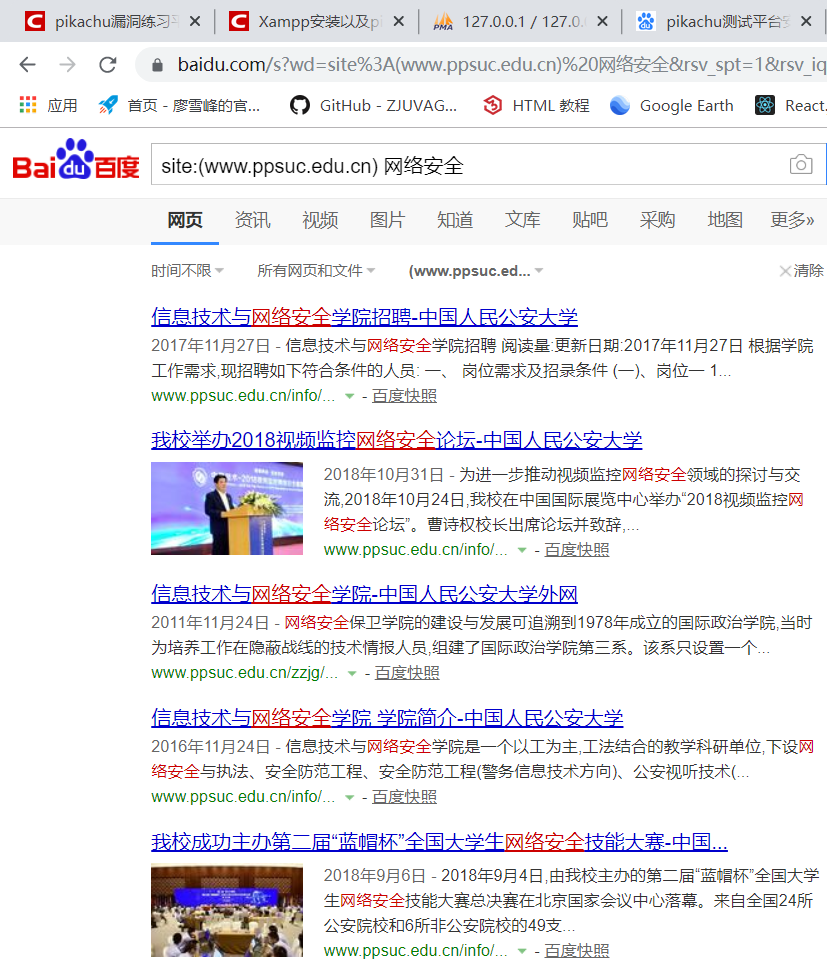
Task: Open the (www.ppsuc.ed... site filter dropdown
Action: click(476, 270)
